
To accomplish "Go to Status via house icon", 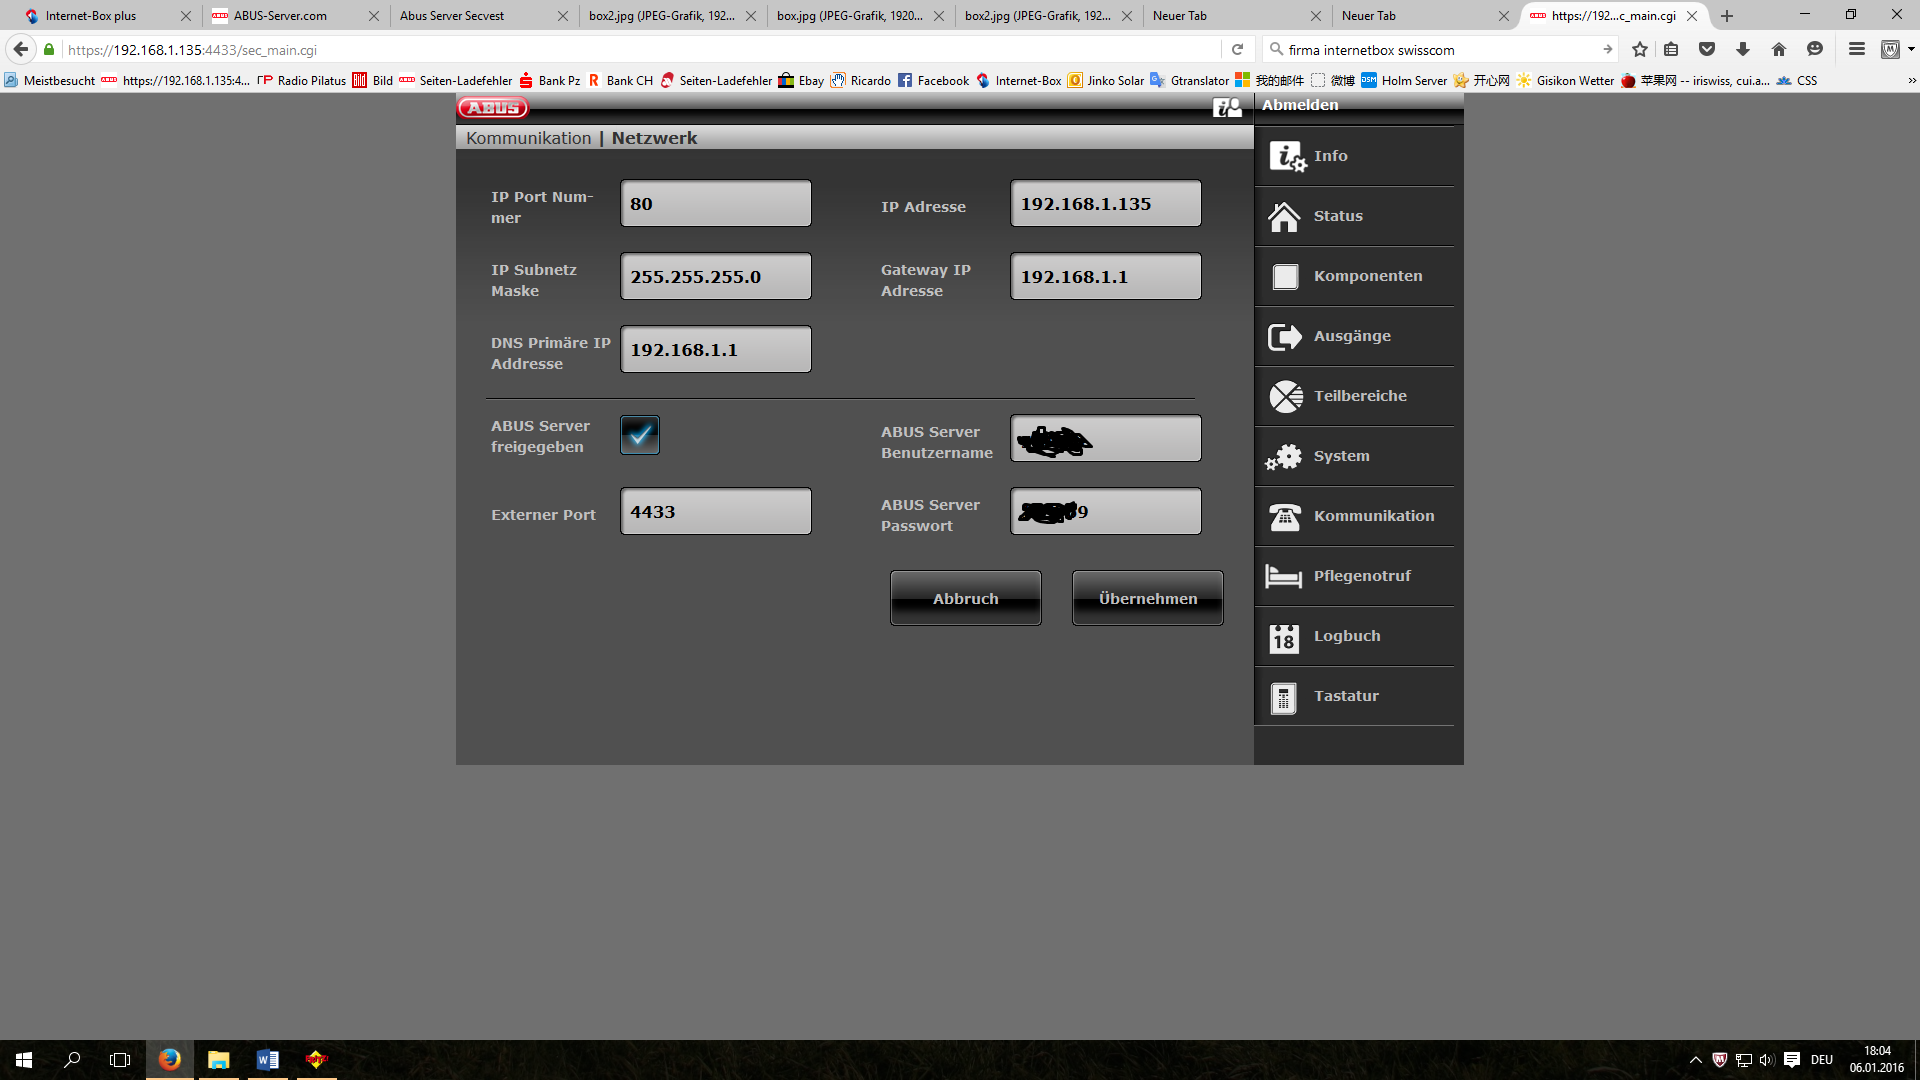I will click(1285, 216).
